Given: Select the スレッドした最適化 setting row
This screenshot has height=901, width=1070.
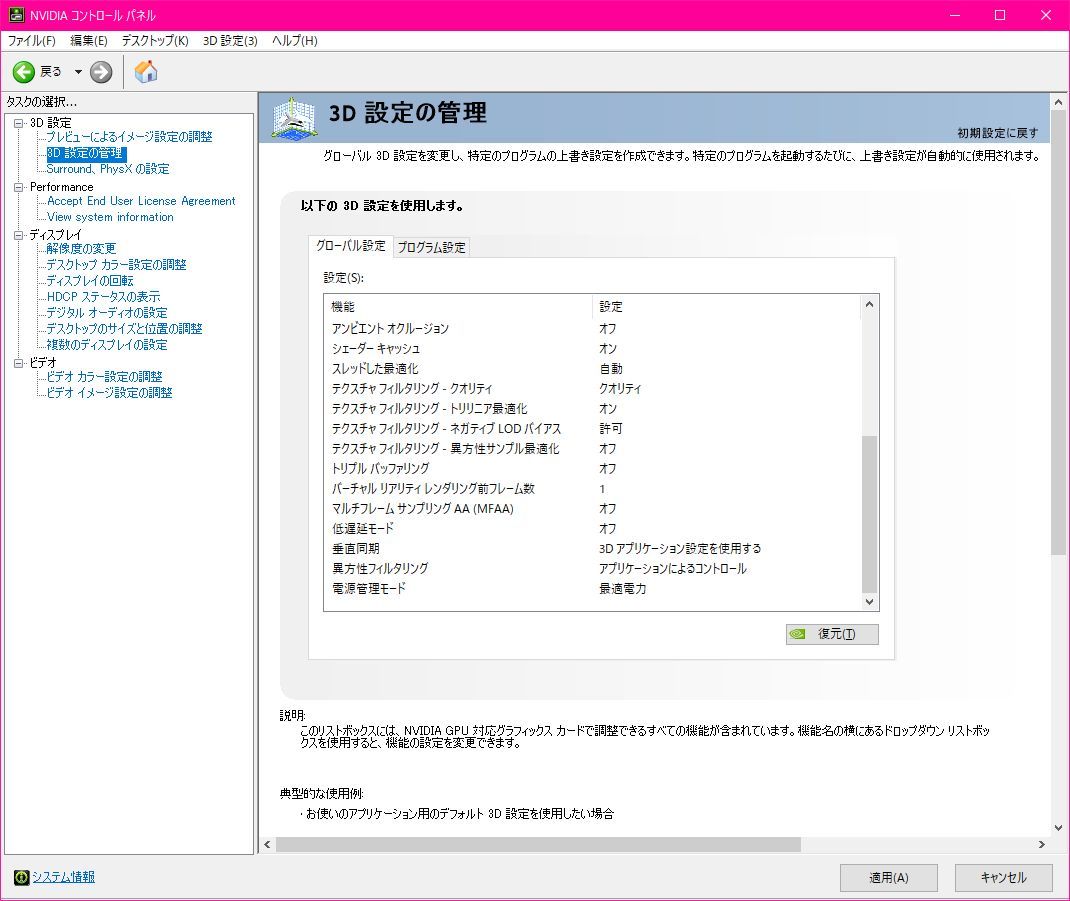Looking at the screenshot, I should click(592, 369).
